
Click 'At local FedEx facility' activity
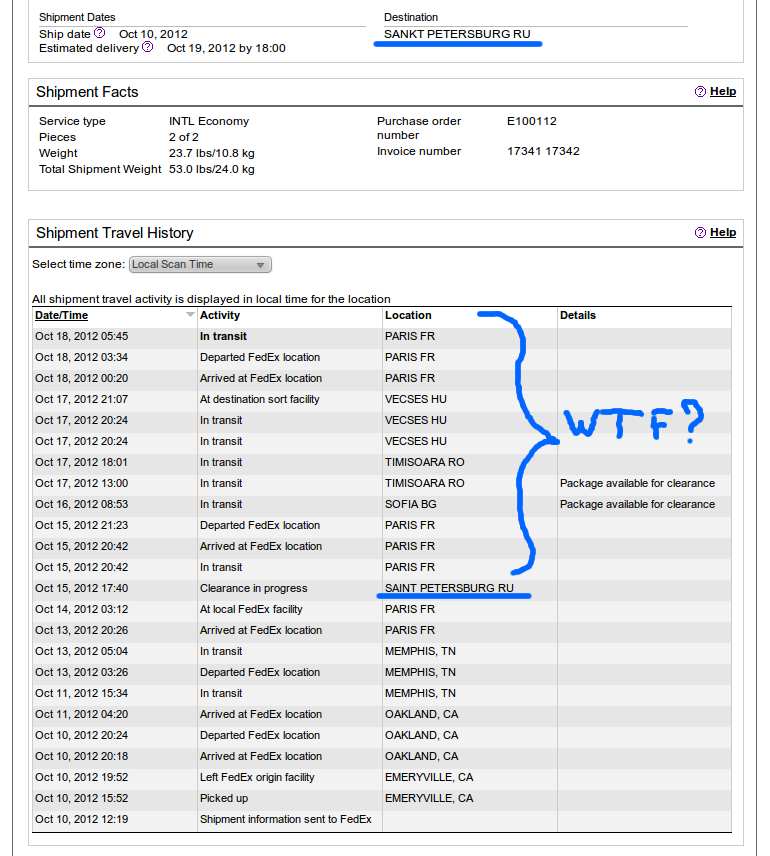(x=251, y=609)
